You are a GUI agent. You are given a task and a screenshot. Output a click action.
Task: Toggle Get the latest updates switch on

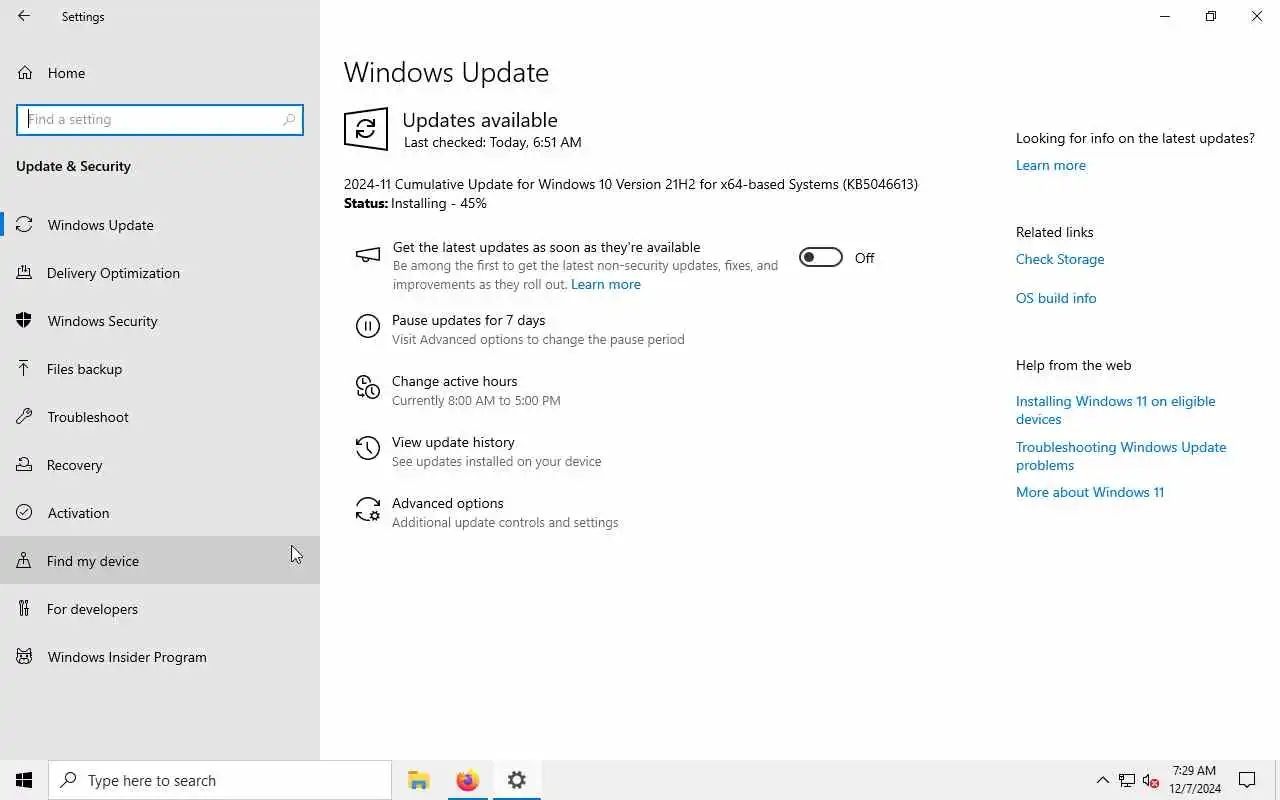click(821, 258)
